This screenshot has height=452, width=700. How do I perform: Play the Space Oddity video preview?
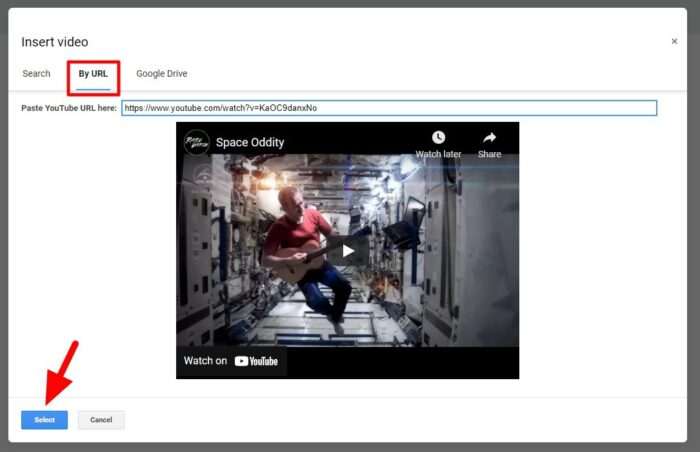[348, 251]
